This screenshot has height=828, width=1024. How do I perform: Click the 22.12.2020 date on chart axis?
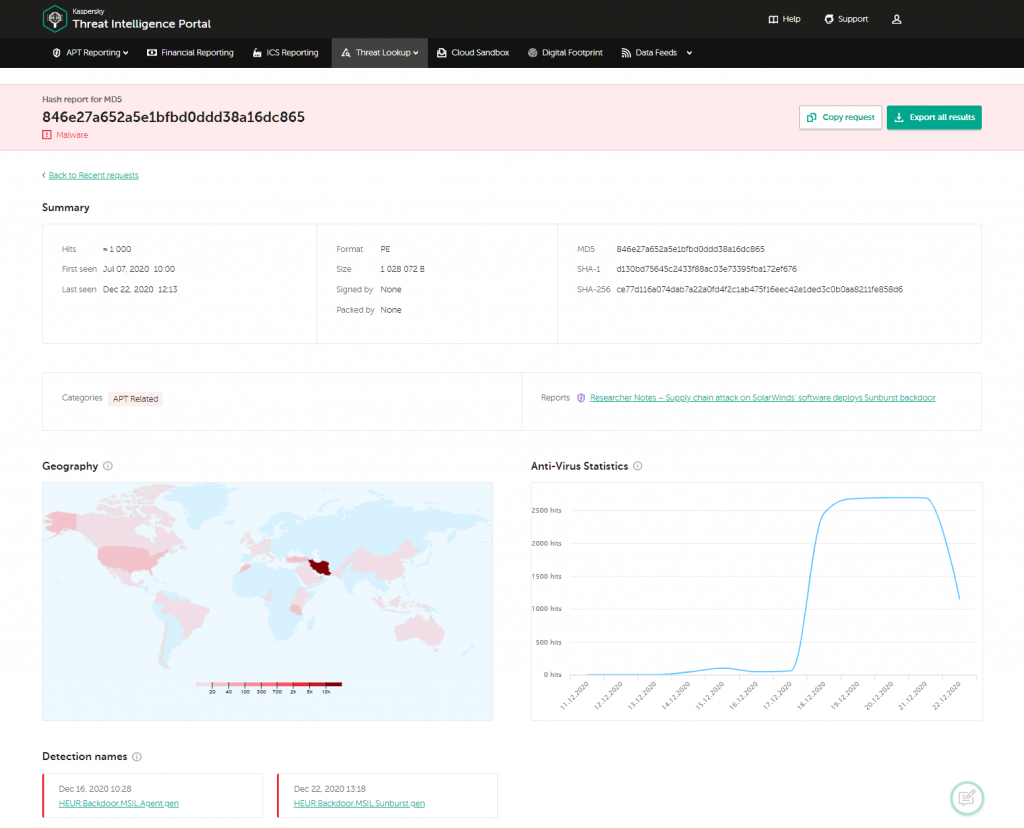coord(946,695)
